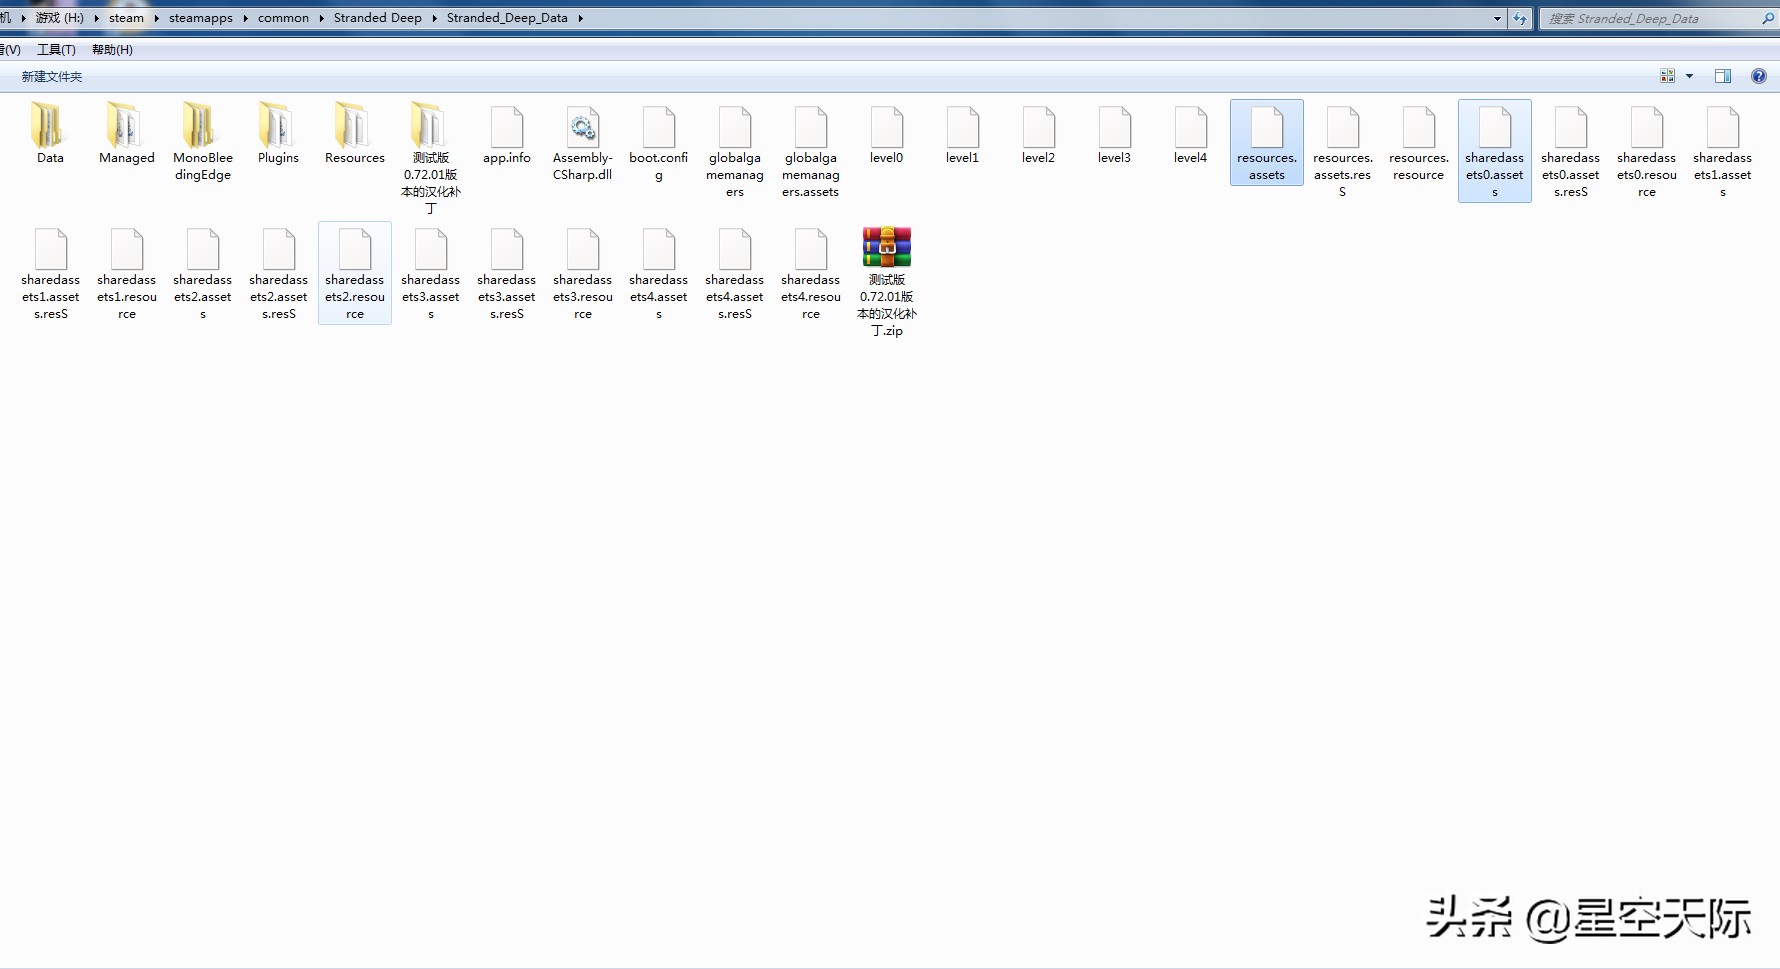Select the sharedassets3.assets file
The image size is (1780, 969).
[x=431, y=273]
